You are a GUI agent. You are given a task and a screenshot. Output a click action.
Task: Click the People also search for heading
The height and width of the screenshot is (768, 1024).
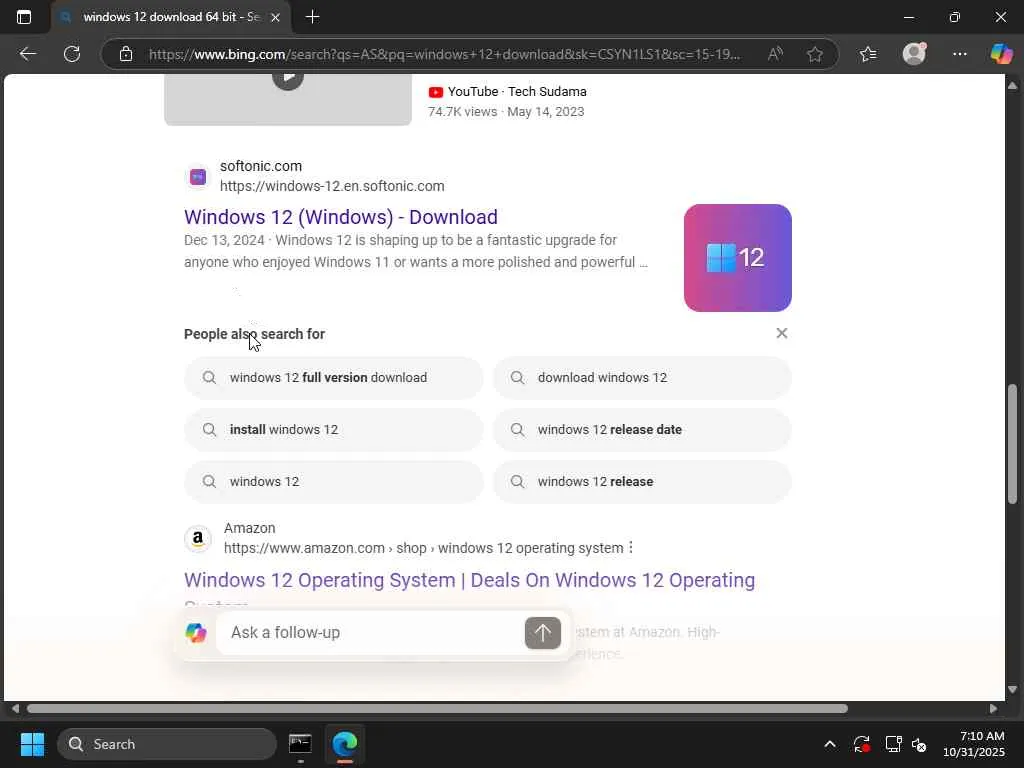pos(255,334)
